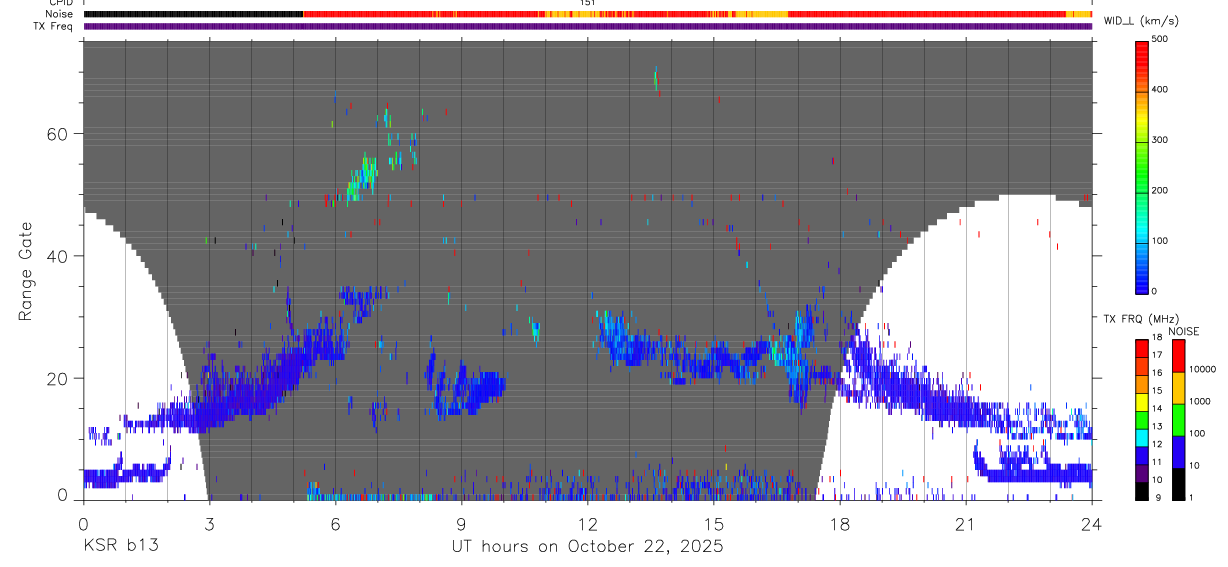The height and width of the screenshot is (567, 1228).
Task: Click the "6" hour tick on time axis
Action: (x=335, y=522)
